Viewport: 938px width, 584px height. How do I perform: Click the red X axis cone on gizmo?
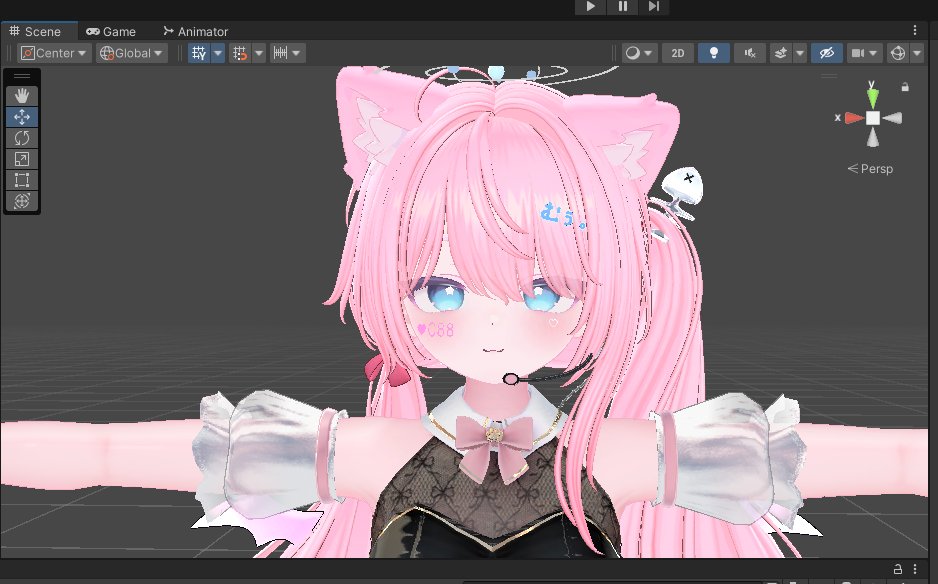click(854, 118)
